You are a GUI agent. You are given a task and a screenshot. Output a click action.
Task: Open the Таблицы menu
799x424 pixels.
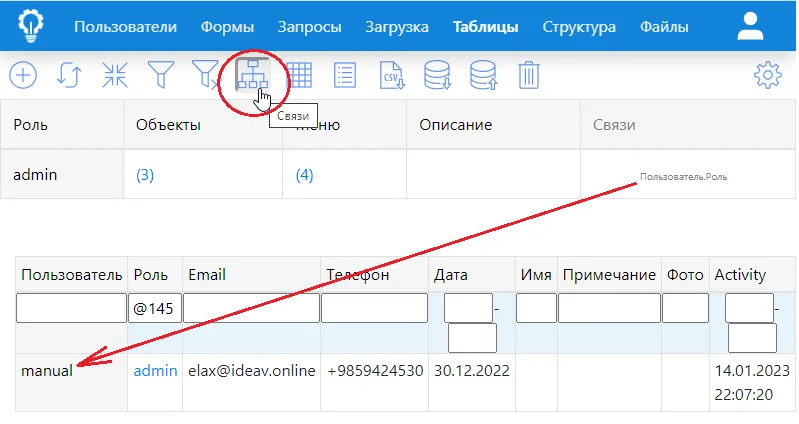(486, 26)
